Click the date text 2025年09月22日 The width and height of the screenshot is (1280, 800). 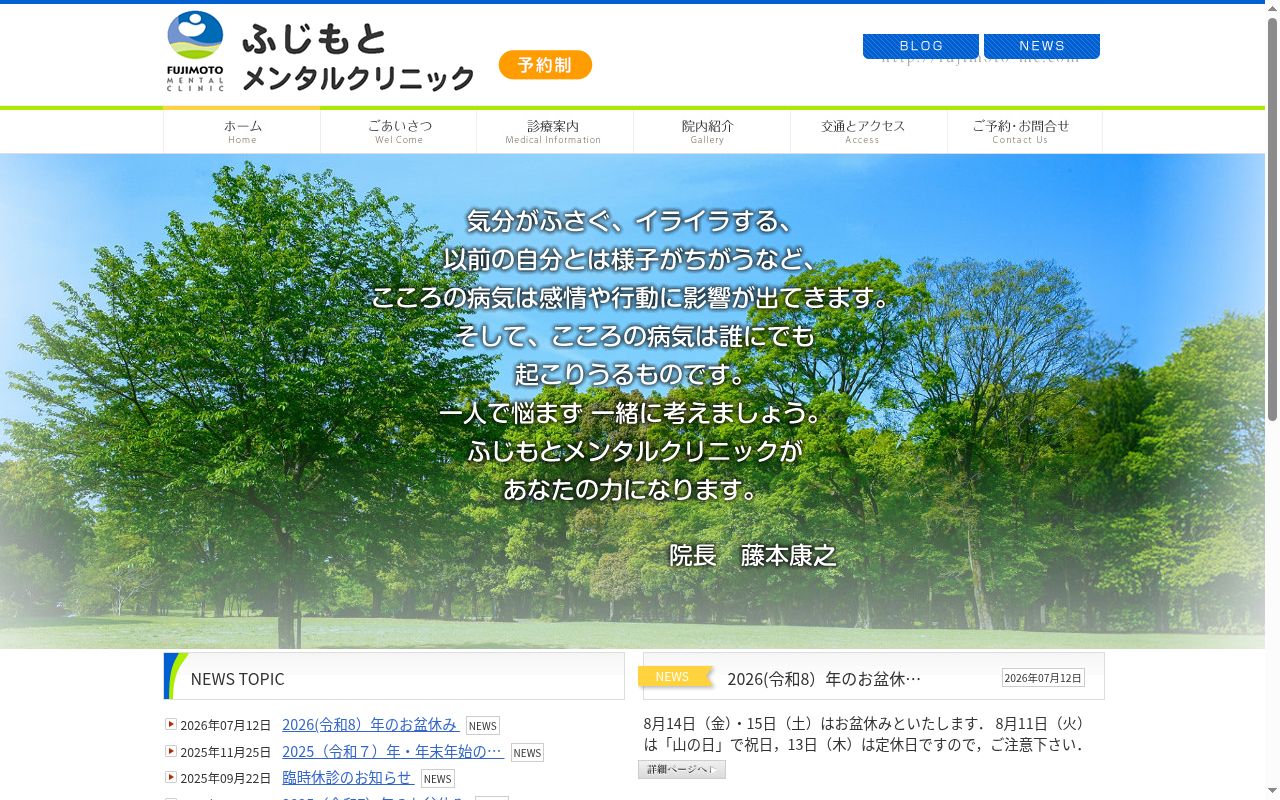[226, 778]
